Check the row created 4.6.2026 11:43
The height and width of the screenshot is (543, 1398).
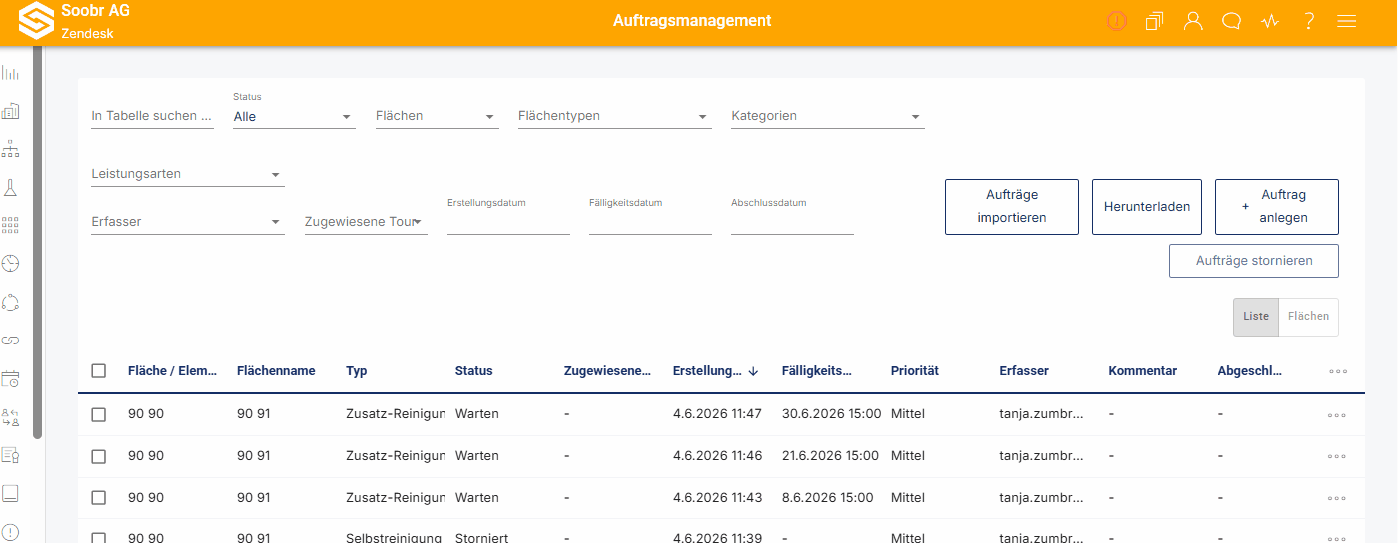[99, 498]
